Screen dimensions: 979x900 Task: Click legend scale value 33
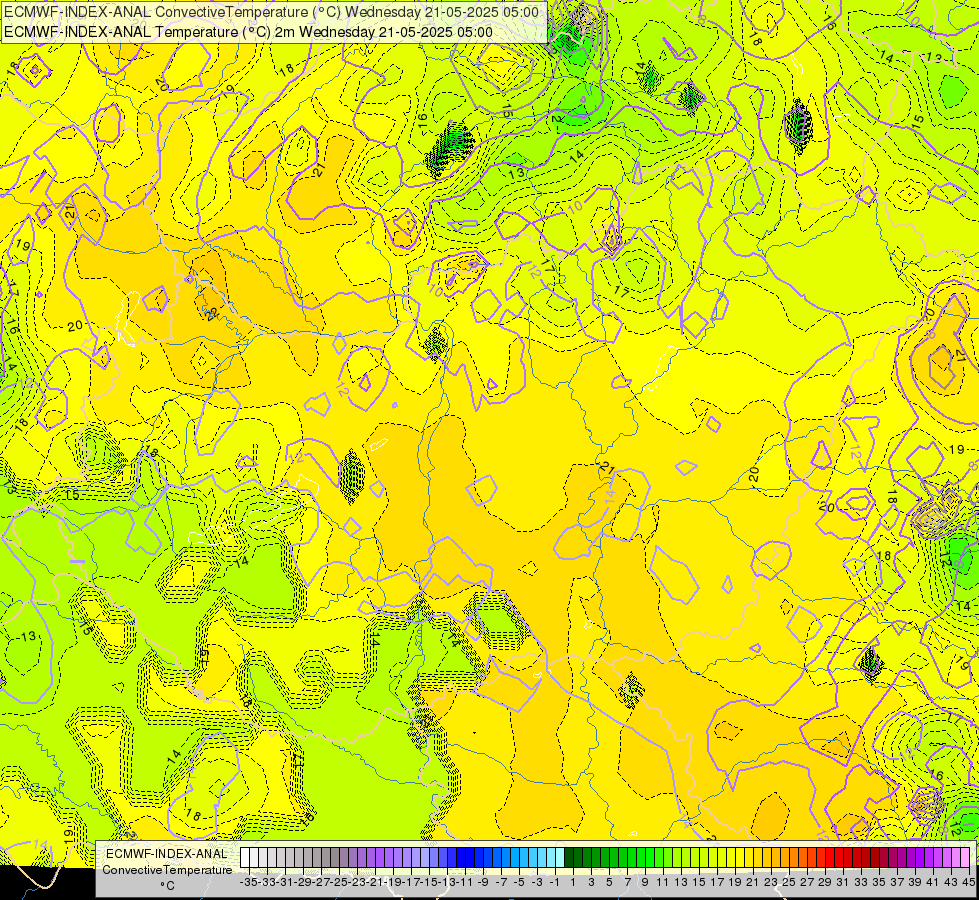(x=861, y=882)
